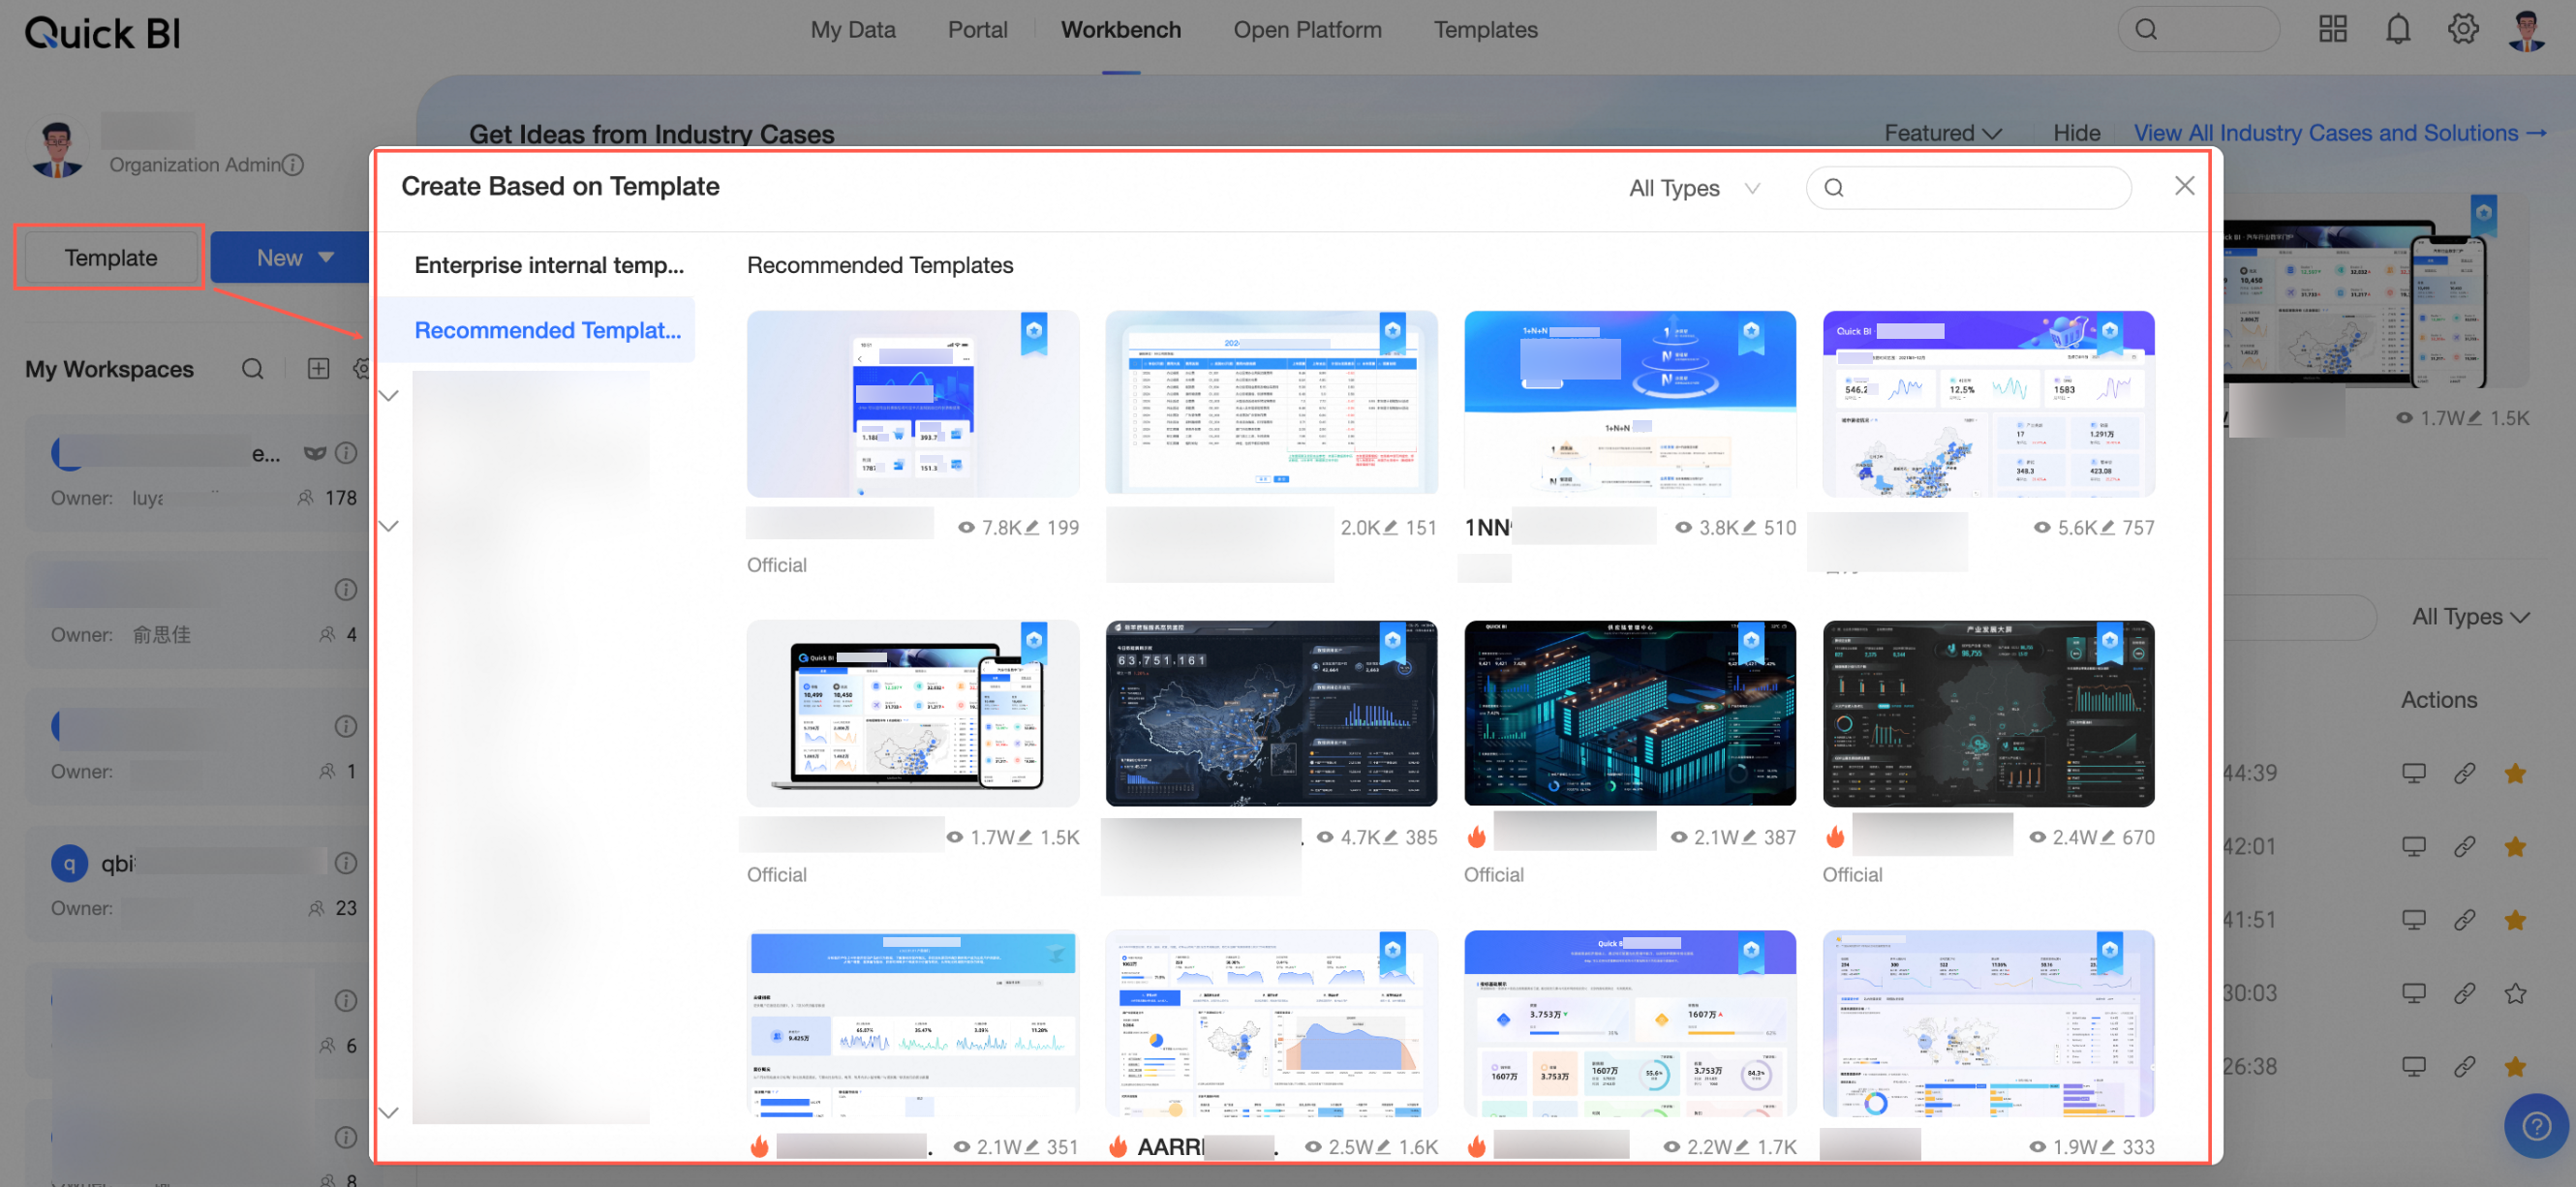Screen dimensions: 2576x1187
Task: Click the info icon beside Organization Admin
Action: click(293, 165)
